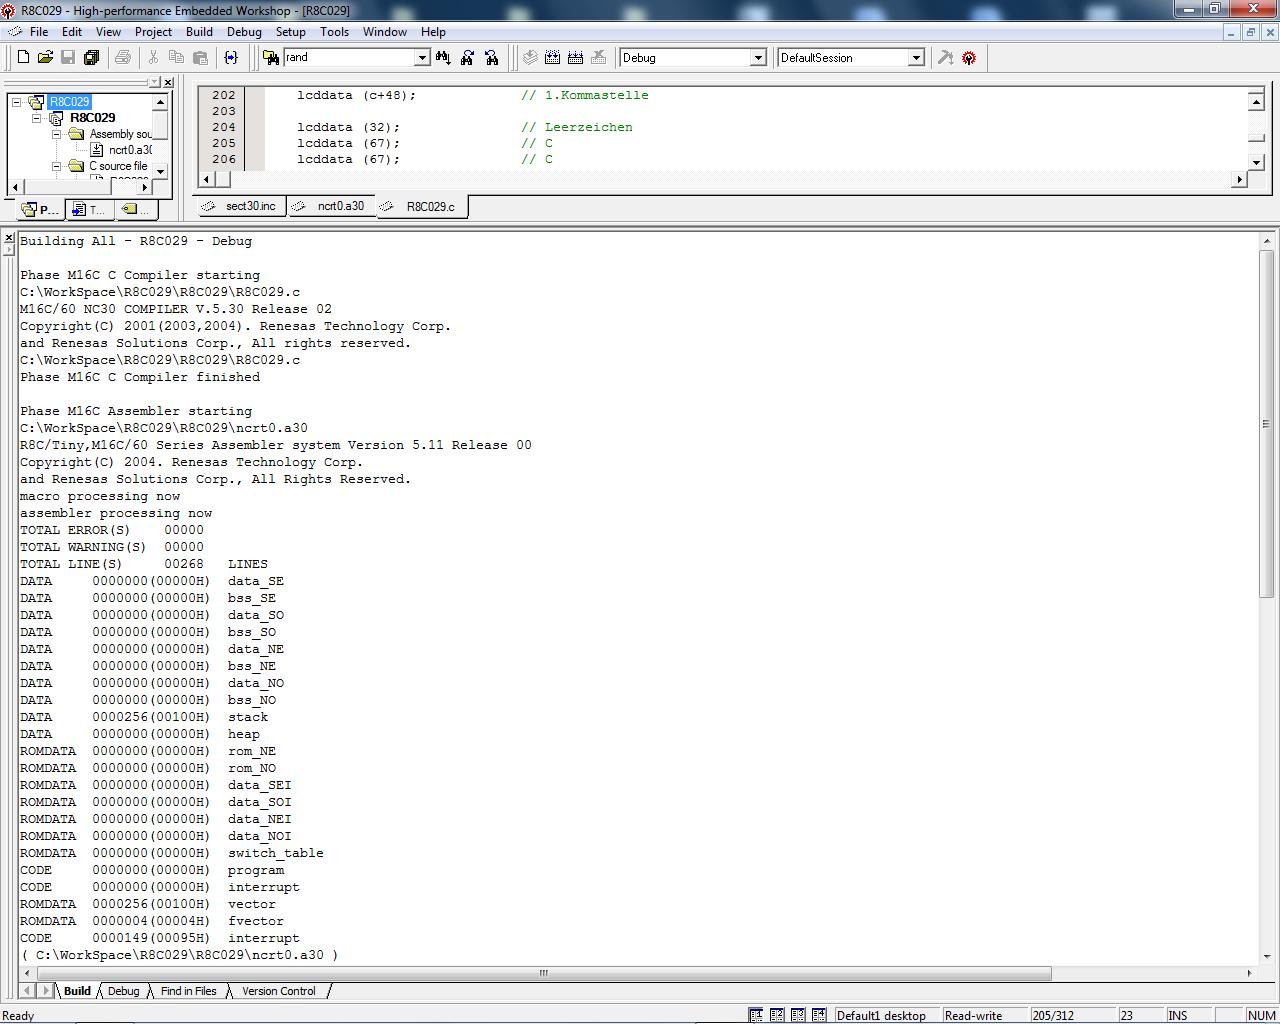This screenshot has width=1280, height=1024.
Task: Collapse the Assembly source folder
Action: (x=57, y=134)
